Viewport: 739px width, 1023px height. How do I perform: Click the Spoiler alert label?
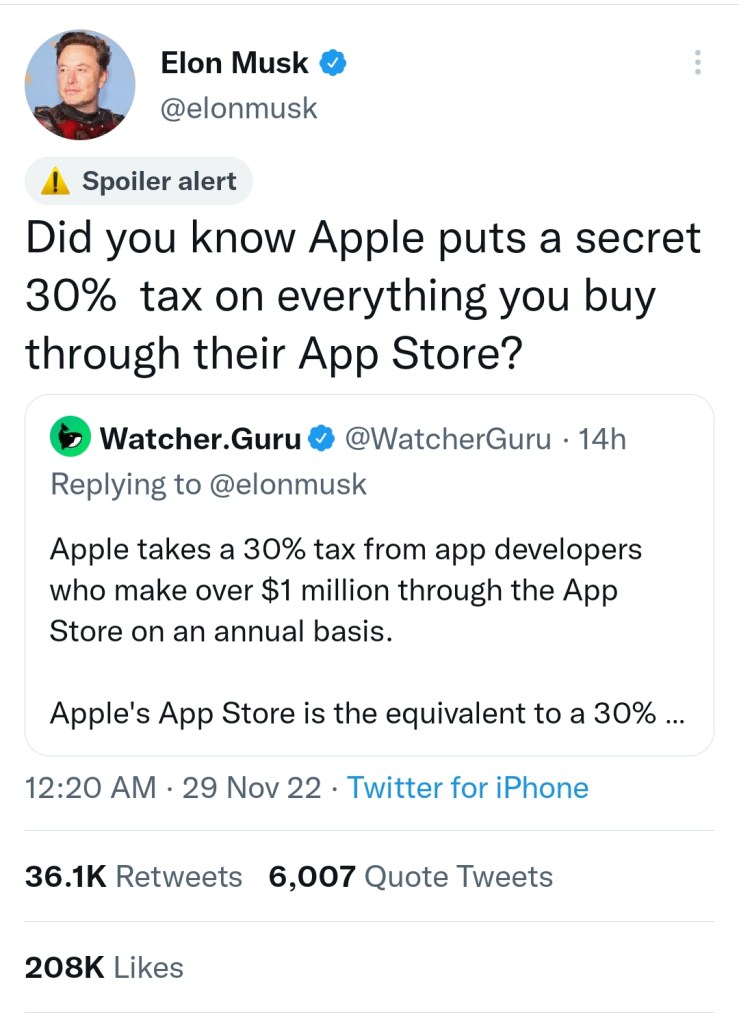[x=158, y=181]
